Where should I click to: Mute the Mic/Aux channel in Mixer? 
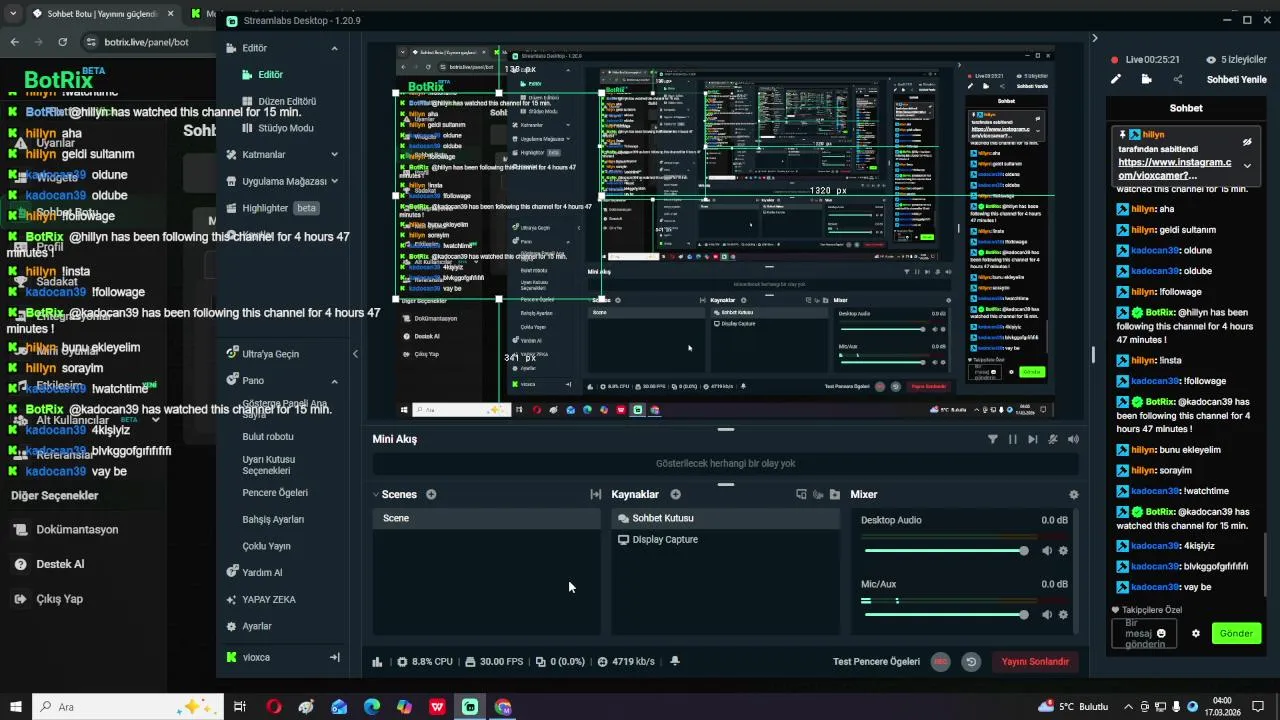pyautogui.click(x=1047, y=615)
